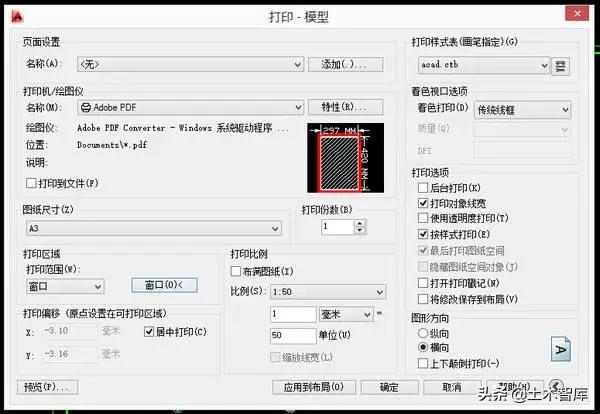This screenshot has height=414, width=600.
Task: Click disabled 缩放线宽 (scale lineweights) checkbox
Action: click(275, 357)
